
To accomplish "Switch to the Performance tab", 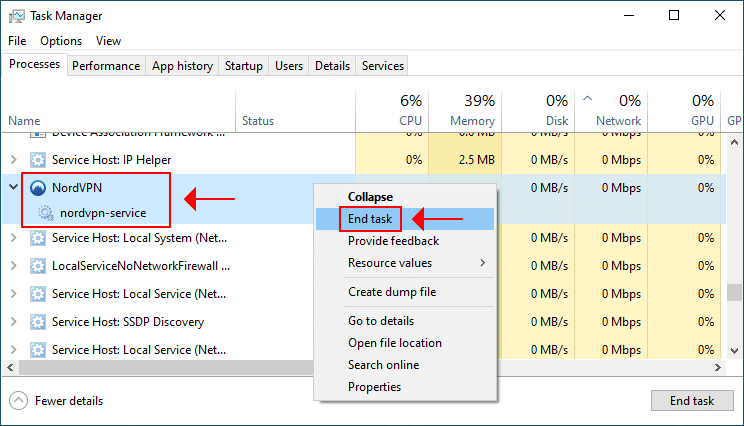I will coord(106,66).
